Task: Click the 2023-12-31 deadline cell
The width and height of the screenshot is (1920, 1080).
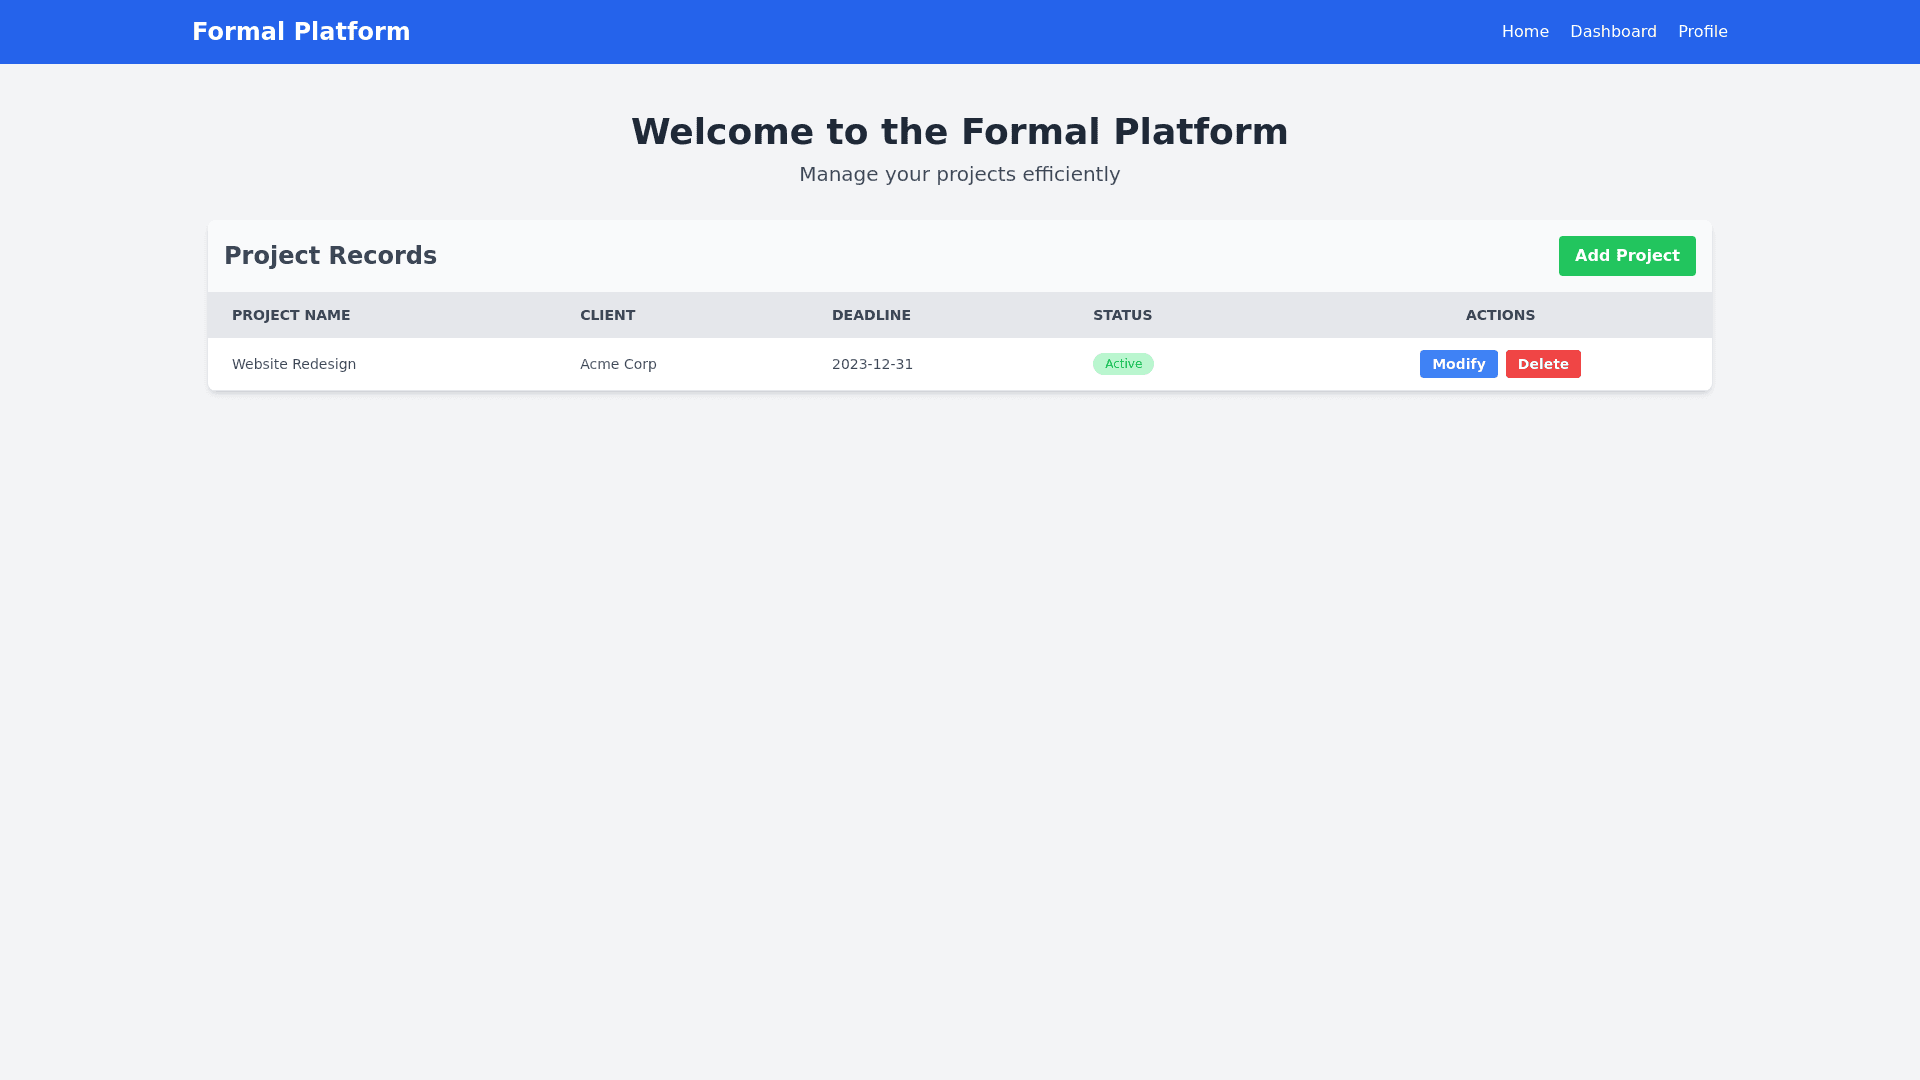Action: [x=871, y=364]
